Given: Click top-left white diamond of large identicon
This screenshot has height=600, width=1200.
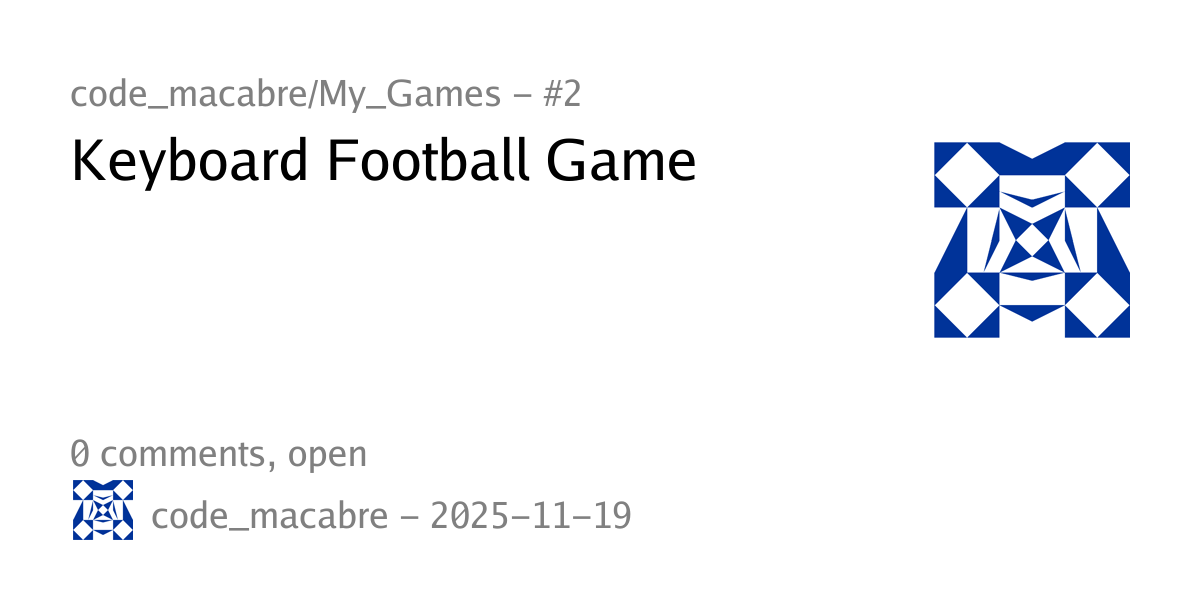Looking at the screenshot, I should coord(966,175).
